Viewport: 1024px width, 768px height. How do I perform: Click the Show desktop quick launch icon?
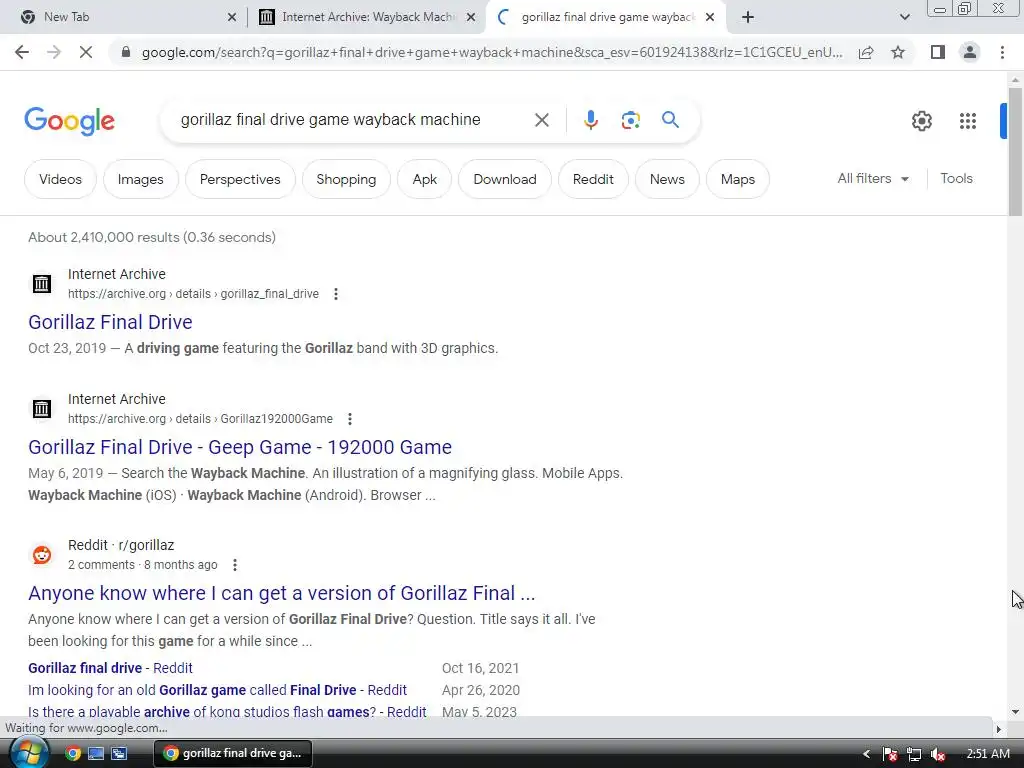[x=96, y=753]
